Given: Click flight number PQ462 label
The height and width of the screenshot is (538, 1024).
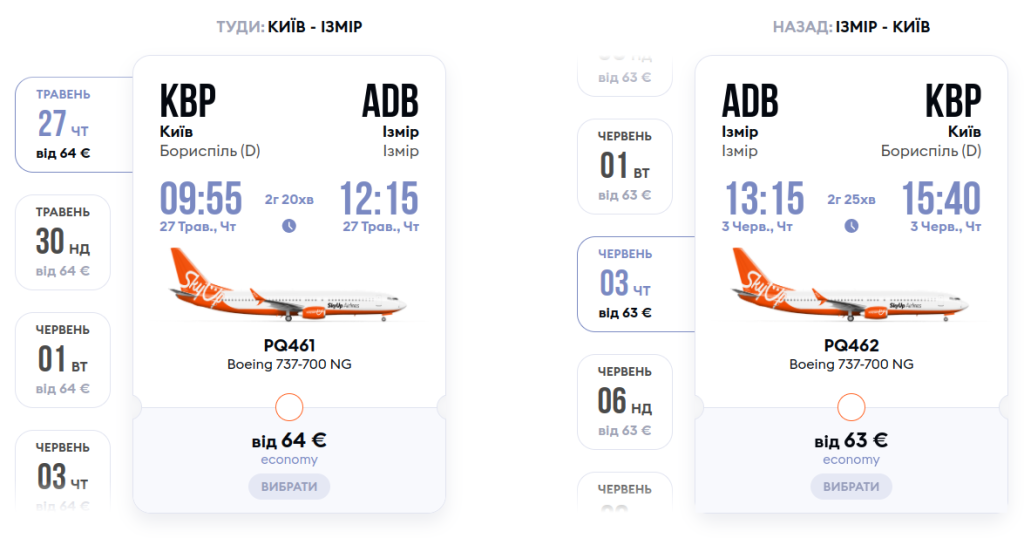Looking at the screenshot, I should (x=851, y=346).
